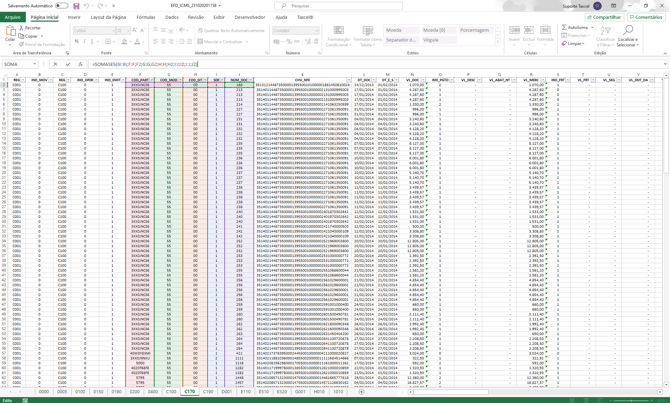Cancel formula entry with the X icon
This screenshot has height=403, width=670.
[56, 64]
